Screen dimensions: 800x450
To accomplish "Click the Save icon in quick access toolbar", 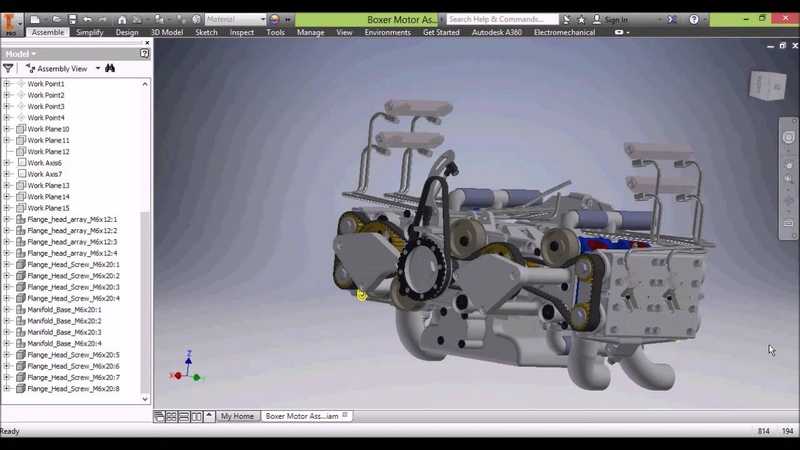I will [x=70, y=19].
